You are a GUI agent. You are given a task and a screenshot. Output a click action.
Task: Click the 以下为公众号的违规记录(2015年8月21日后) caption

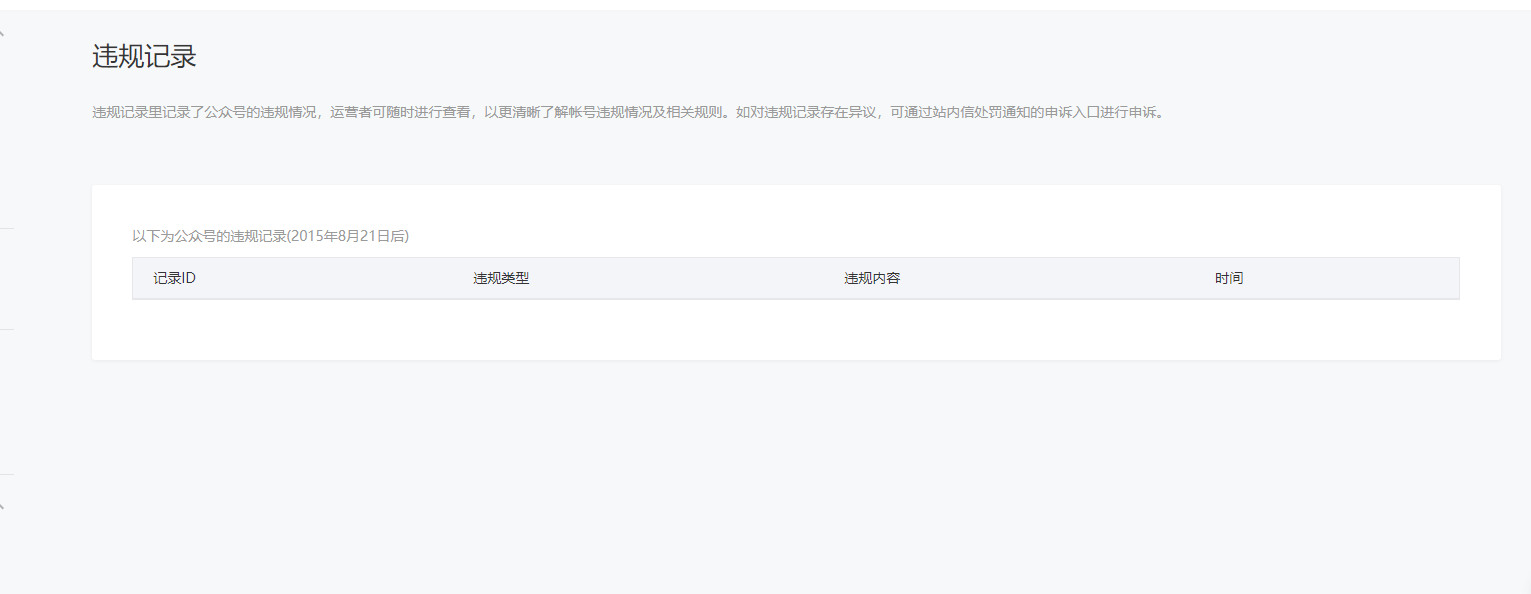(x=271, y=236)
